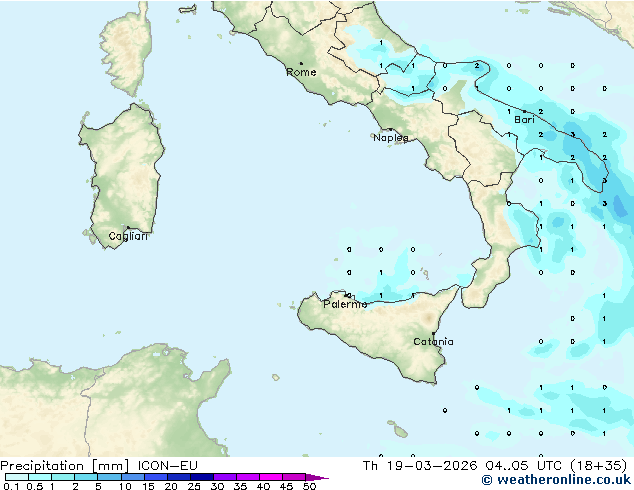
Task: Select the 45–50 mm legend swatch
Action: tap(294, 477)
